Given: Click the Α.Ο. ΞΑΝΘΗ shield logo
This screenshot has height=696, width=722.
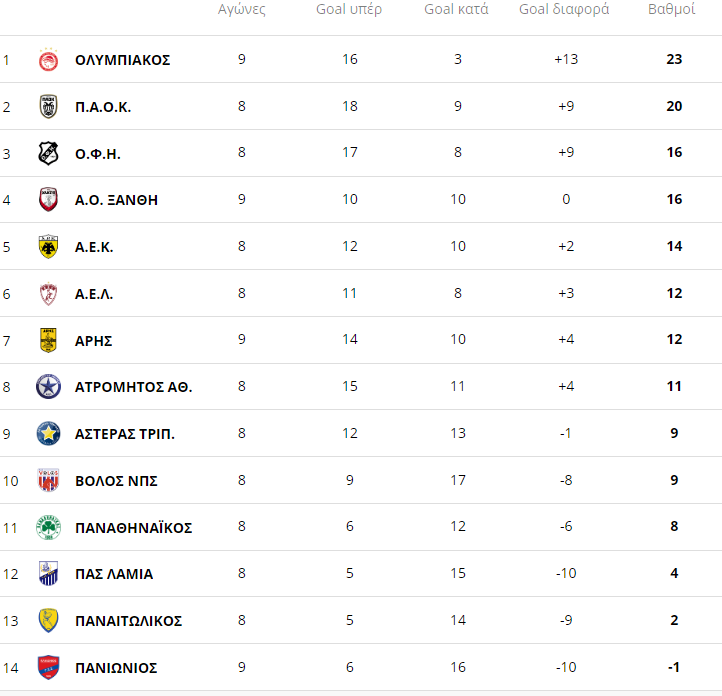Looking at the screenshot, I should pos(48,200).
